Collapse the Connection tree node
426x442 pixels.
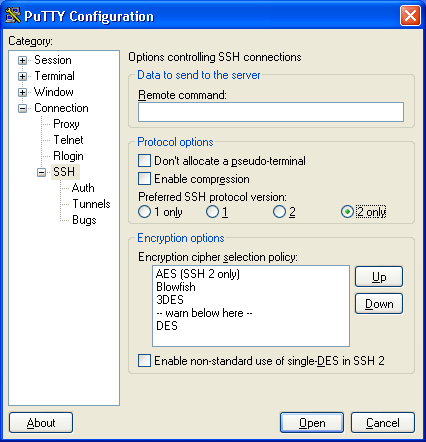coord(22,108)
